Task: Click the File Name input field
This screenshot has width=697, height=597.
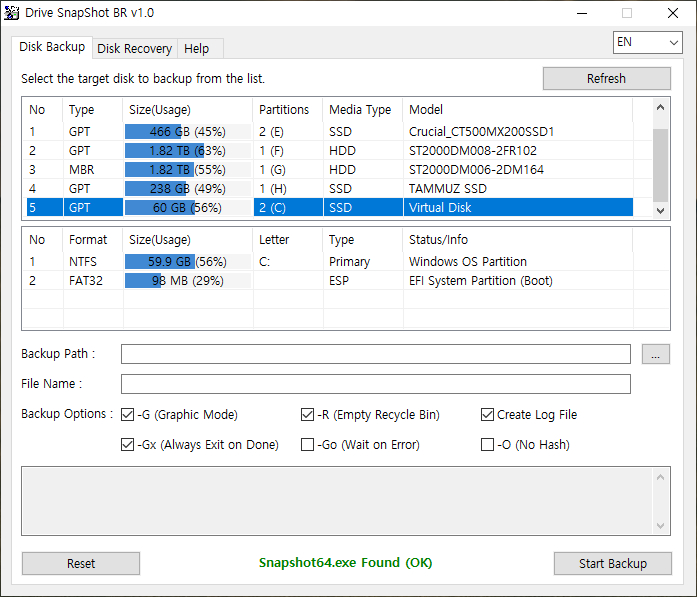Action: 376,384
